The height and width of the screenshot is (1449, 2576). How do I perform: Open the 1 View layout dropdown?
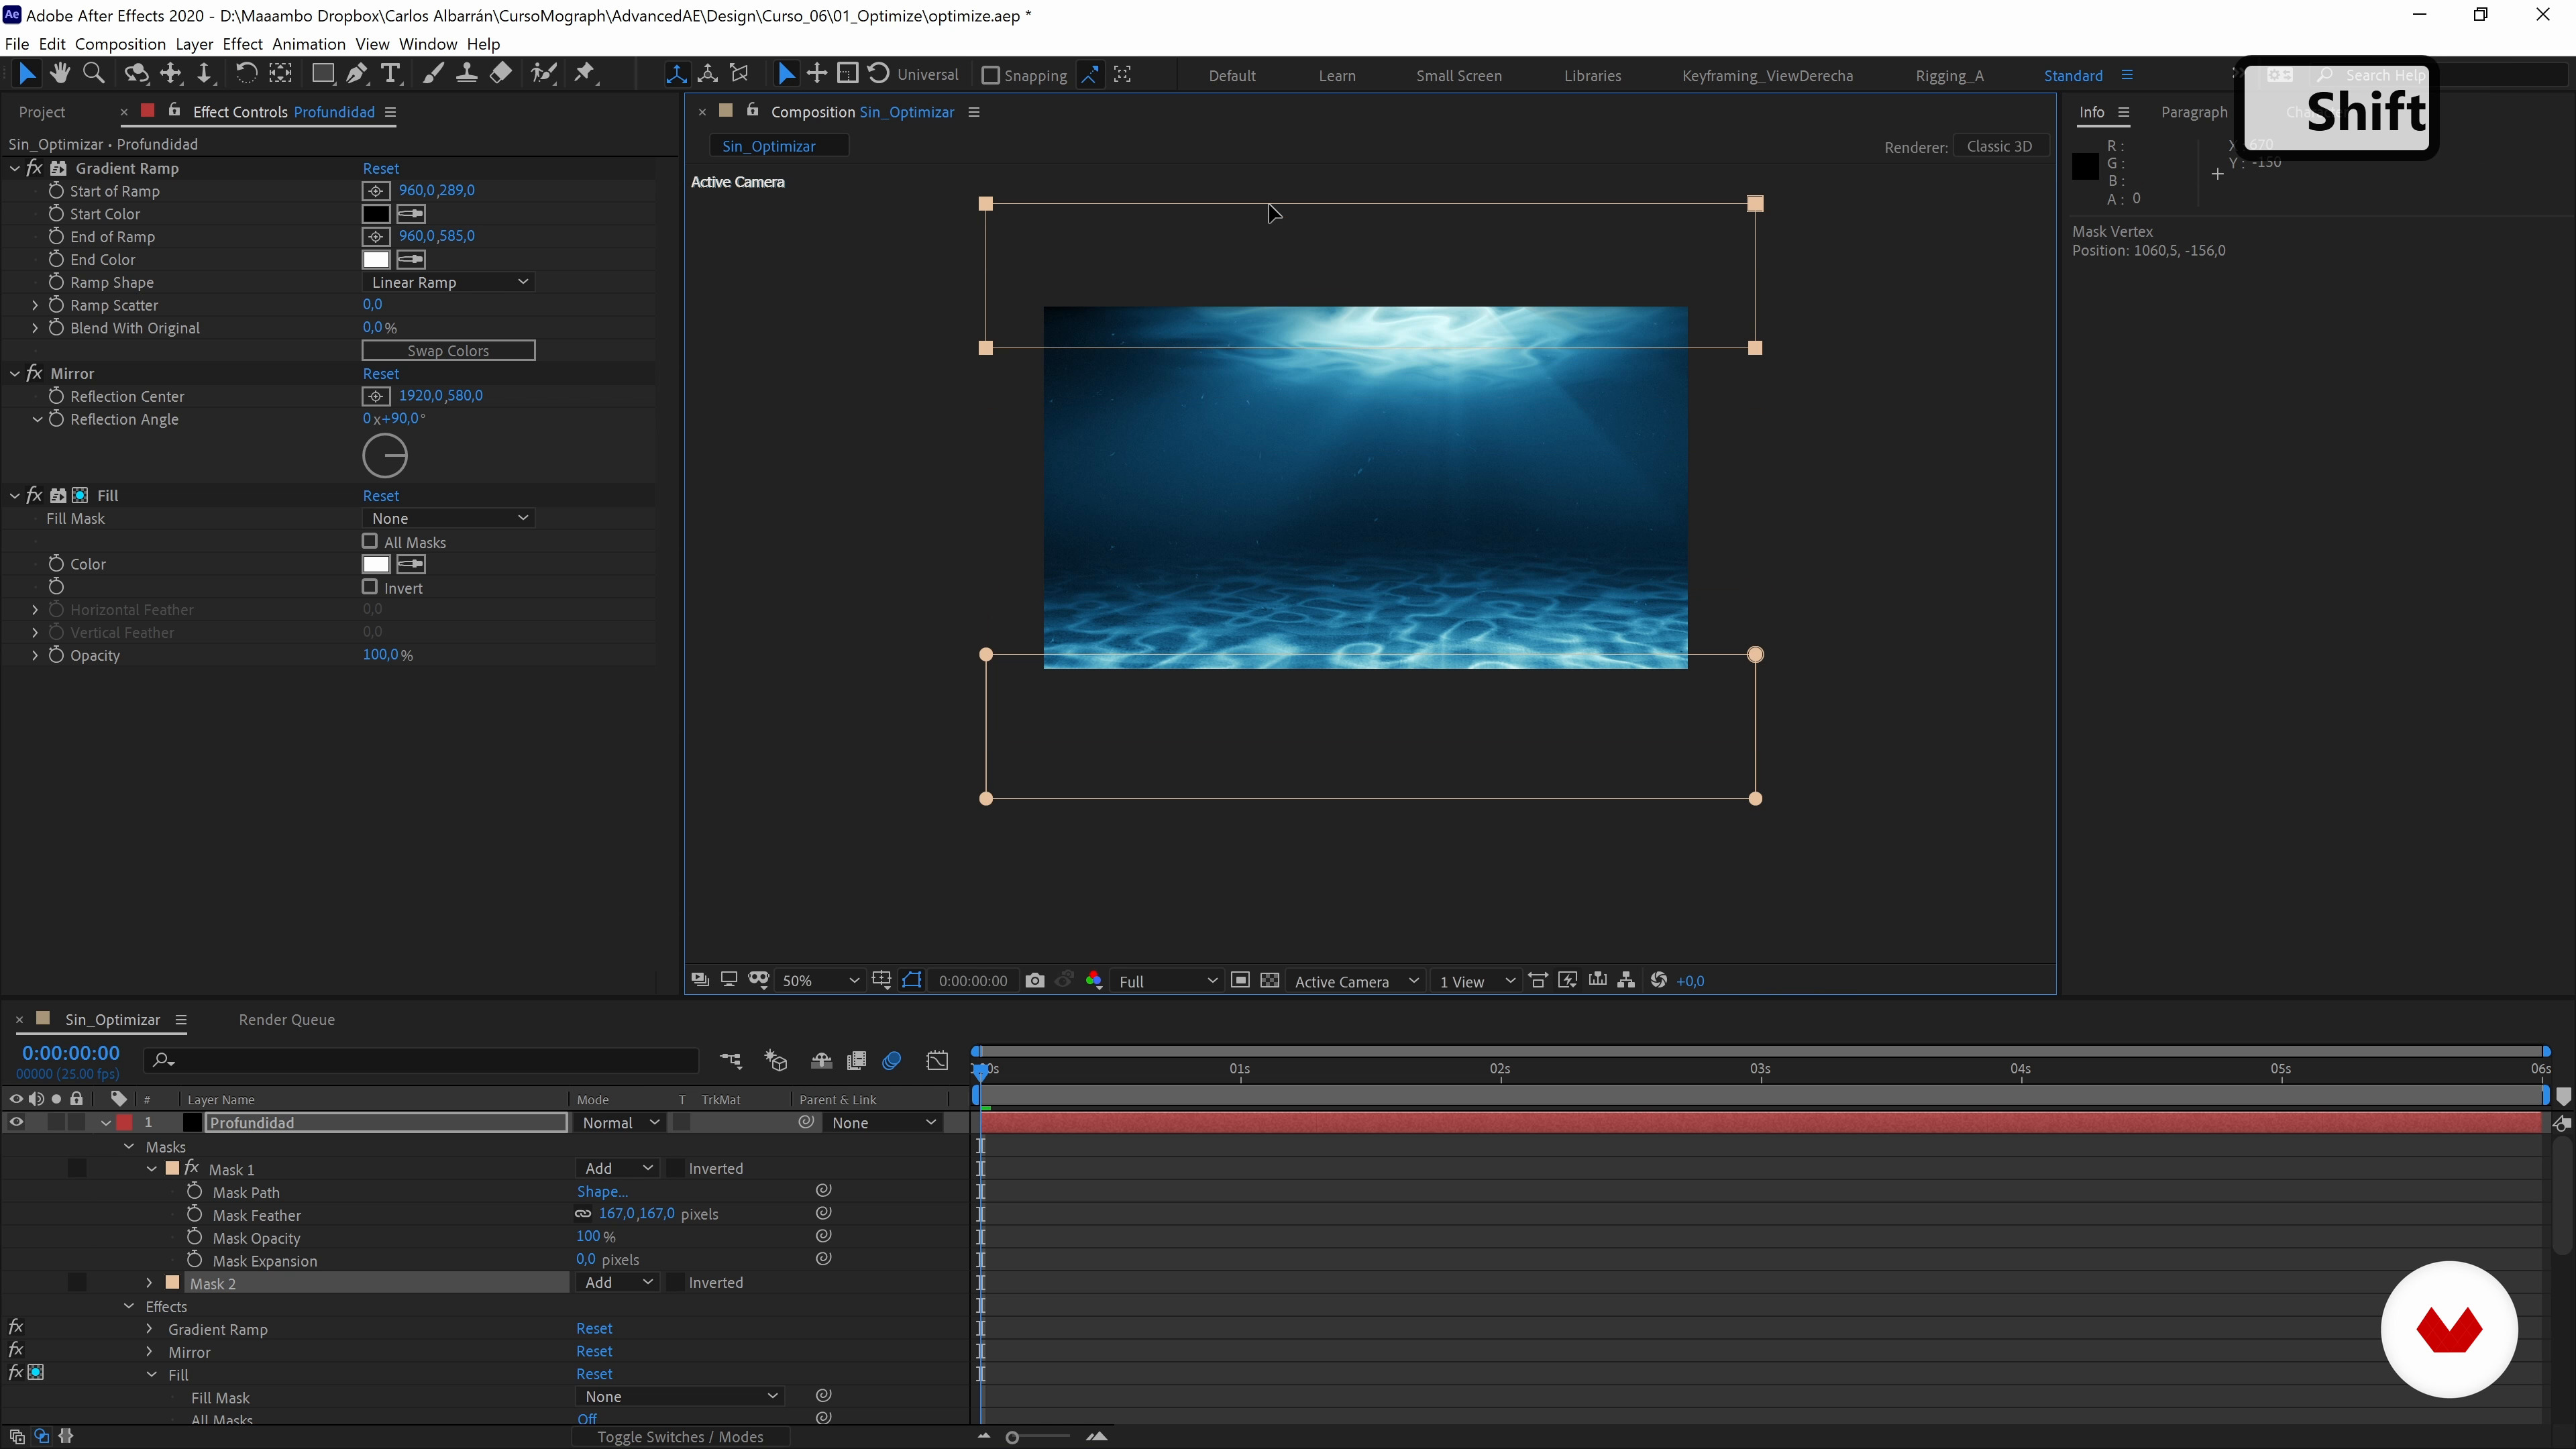pos(1477,981)
